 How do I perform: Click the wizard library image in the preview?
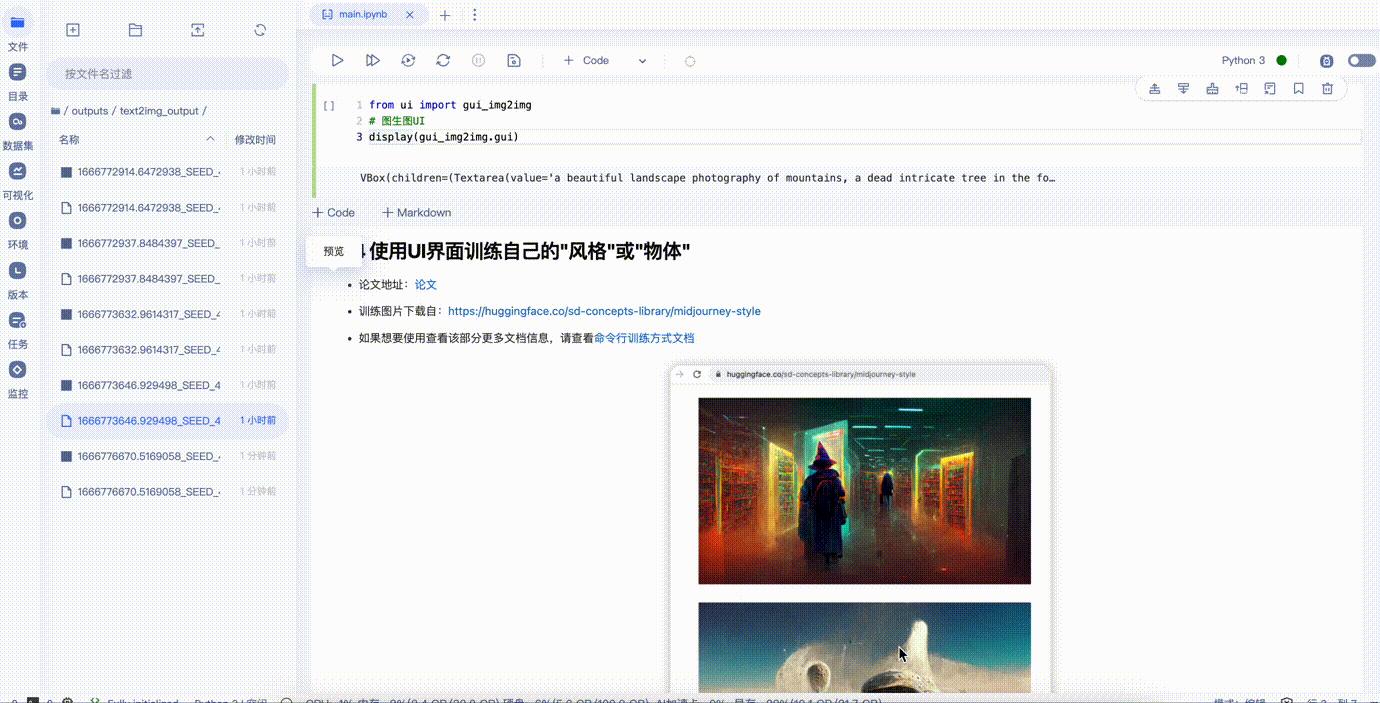tap(864, 491)
